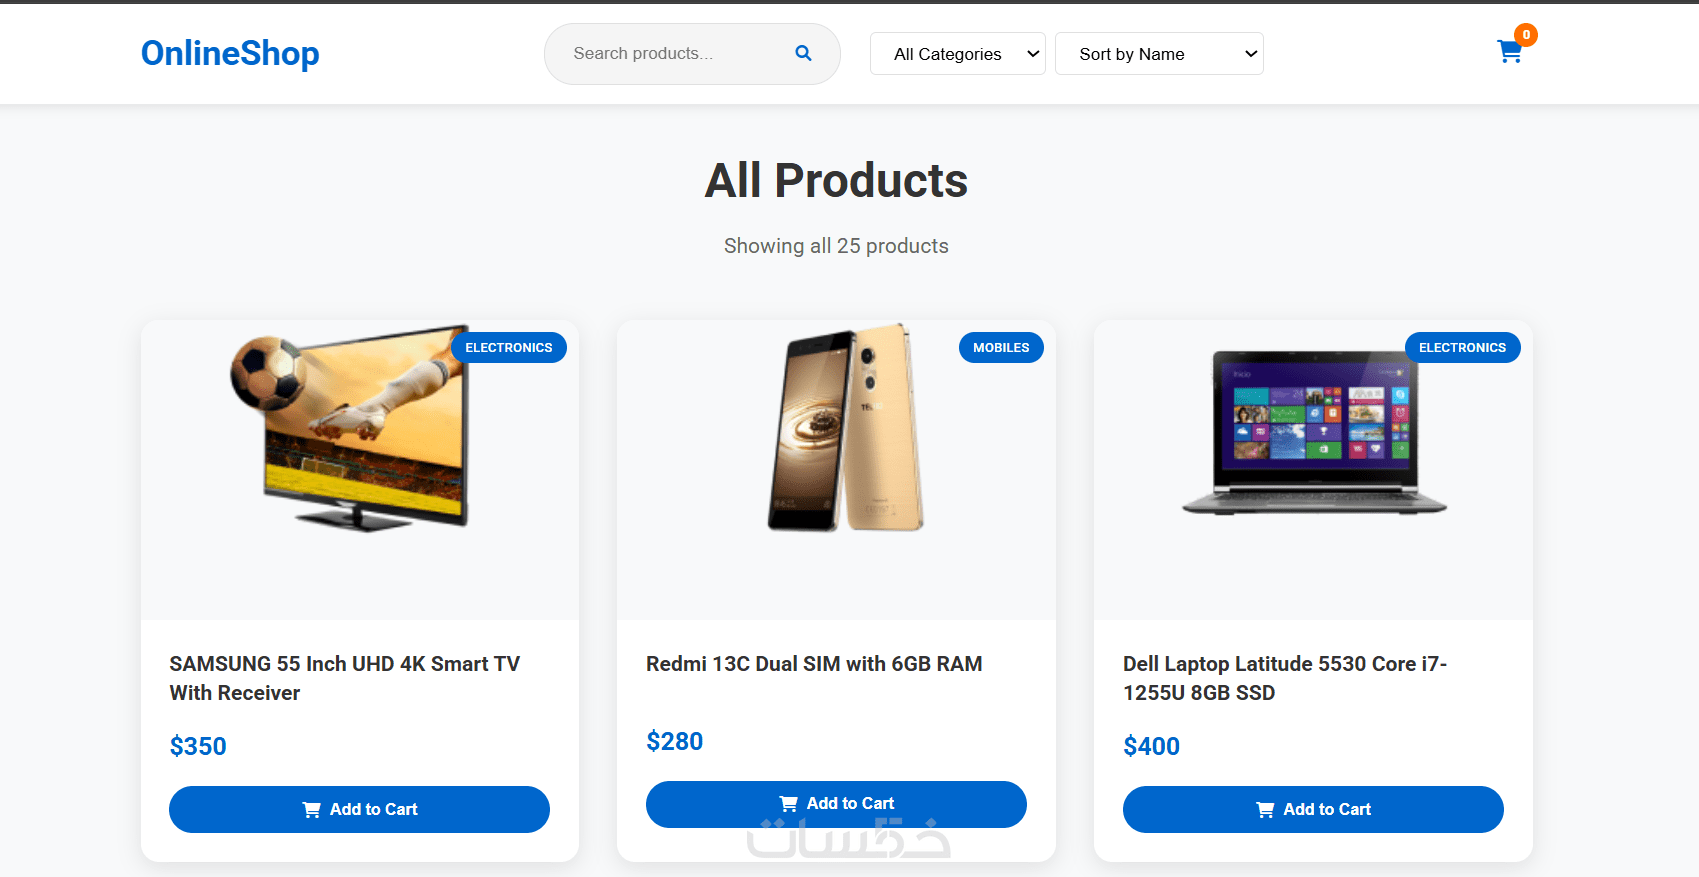This screenshot has height=877, width=1699.
Task: Add the Samsung Smart TV to cart
Action: click(x=359, y=809)
